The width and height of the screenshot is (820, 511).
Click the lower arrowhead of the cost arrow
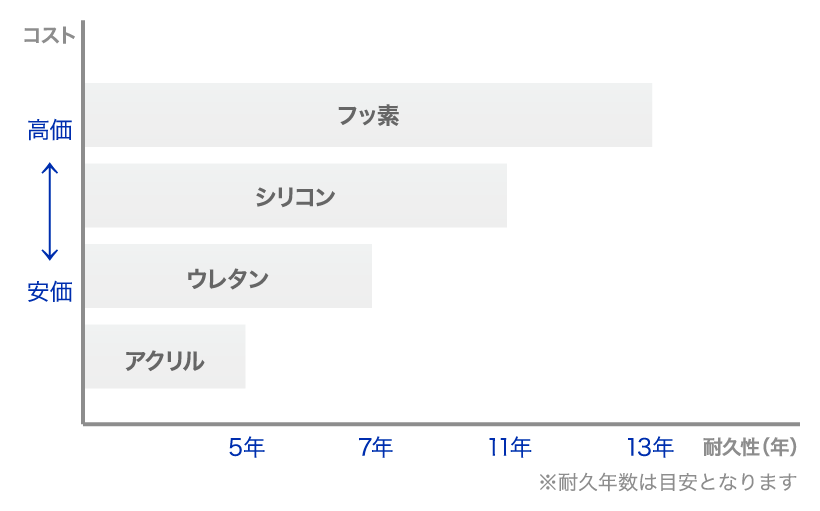[x=50, y=255]
